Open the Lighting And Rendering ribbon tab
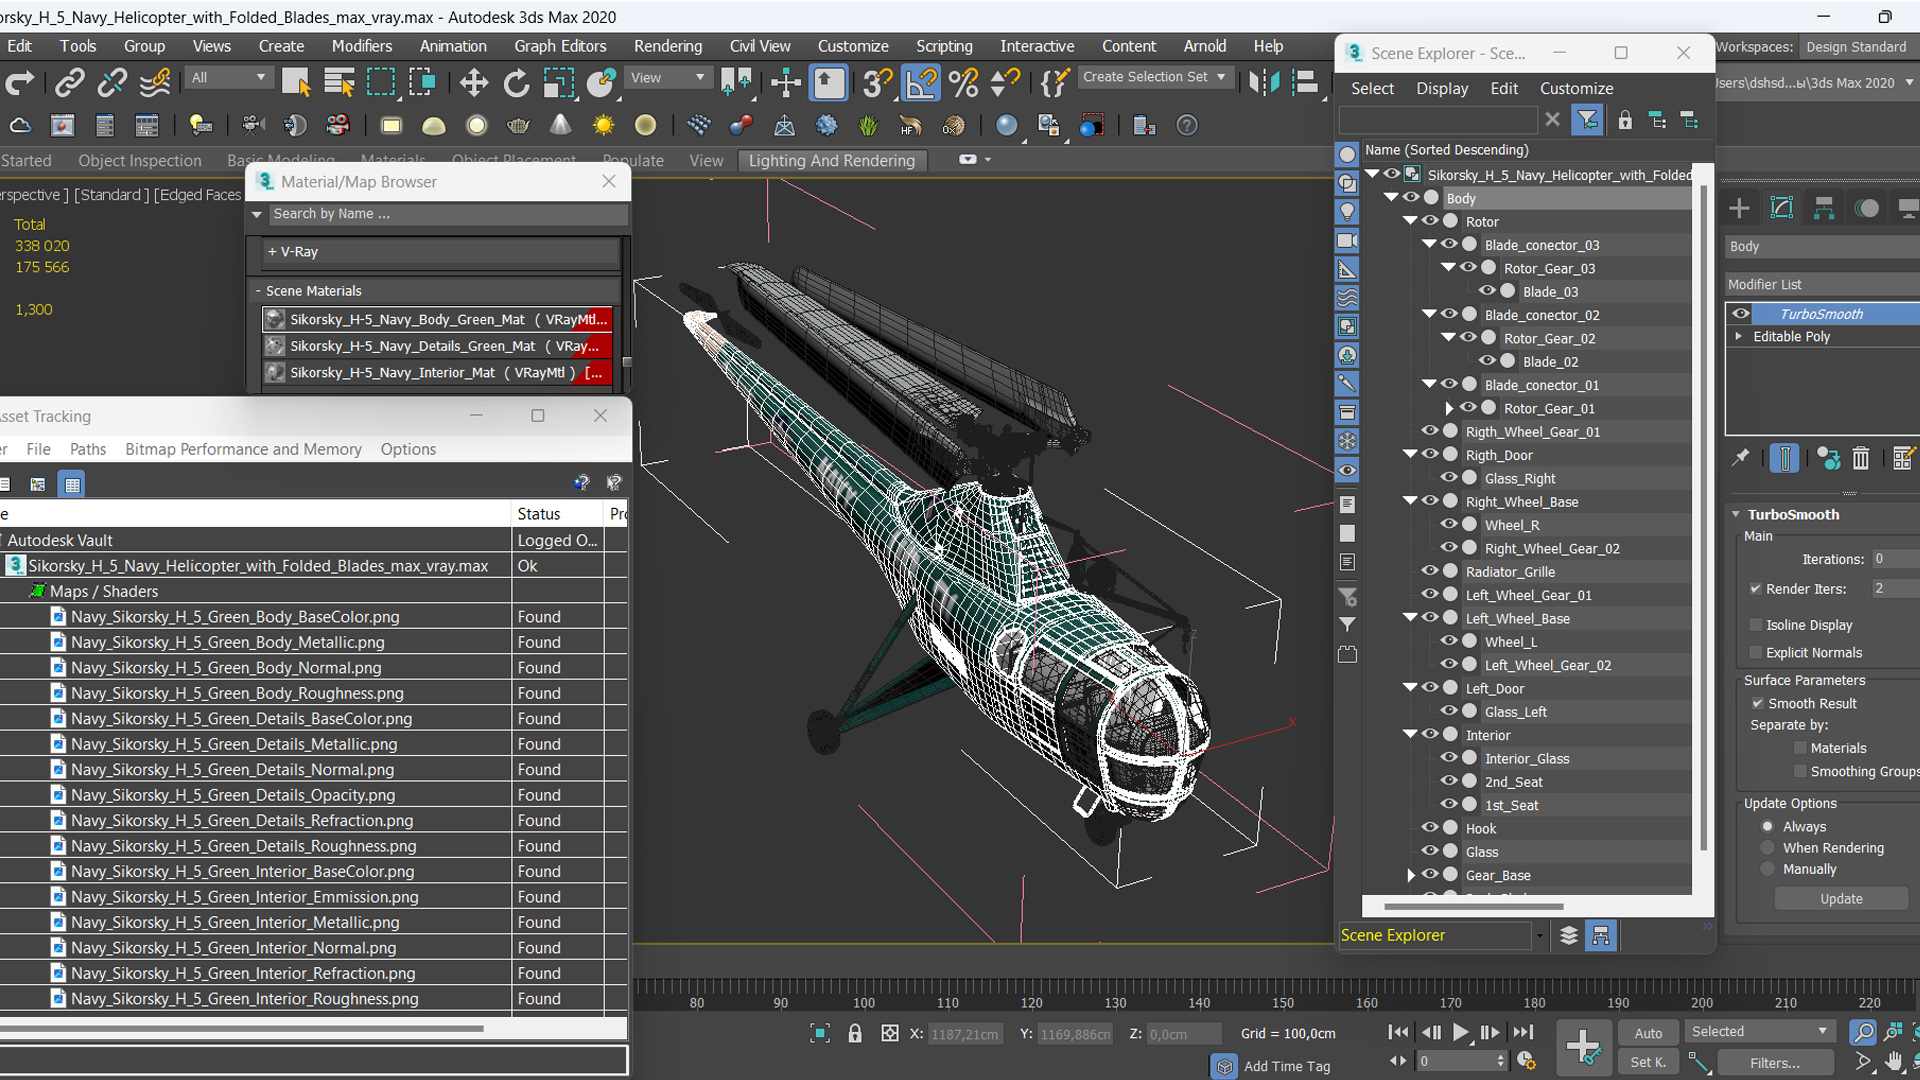Image resolution: width=1920 pixels, height=1080 pixels. [x=831, y=161]
